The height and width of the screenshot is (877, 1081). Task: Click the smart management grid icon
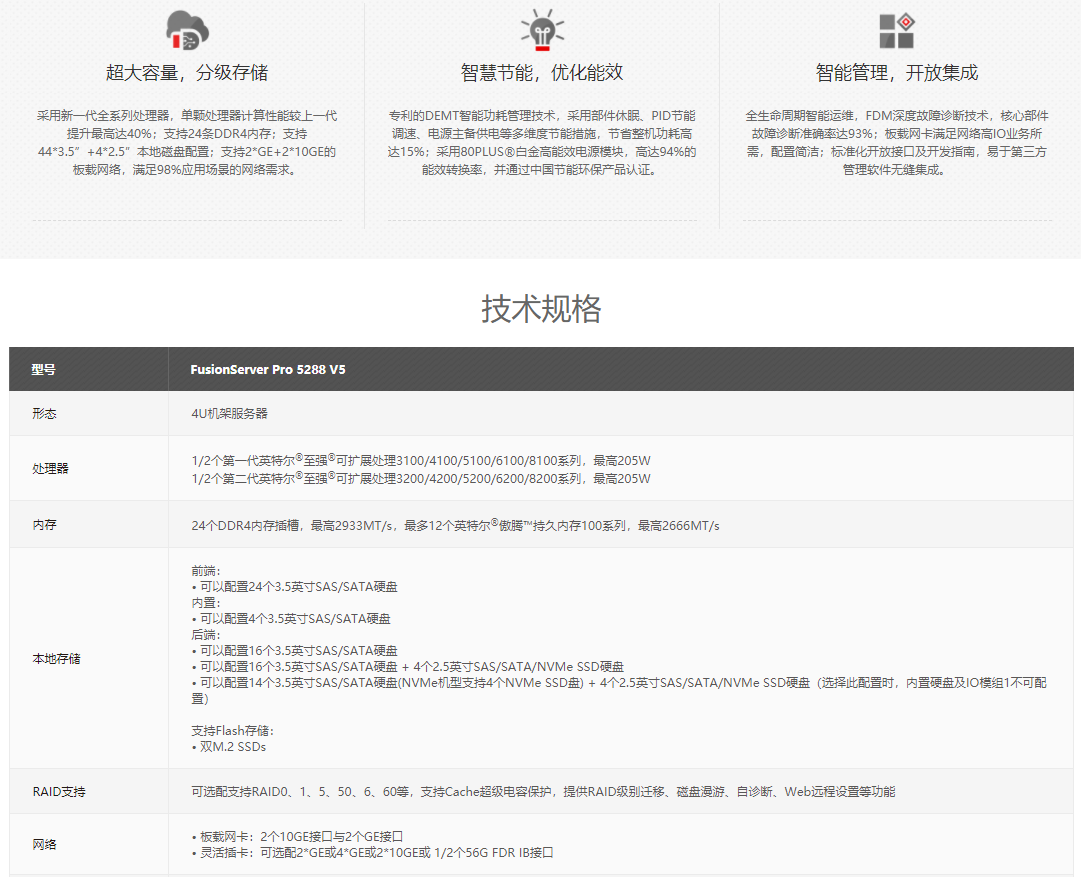(897, 31)
